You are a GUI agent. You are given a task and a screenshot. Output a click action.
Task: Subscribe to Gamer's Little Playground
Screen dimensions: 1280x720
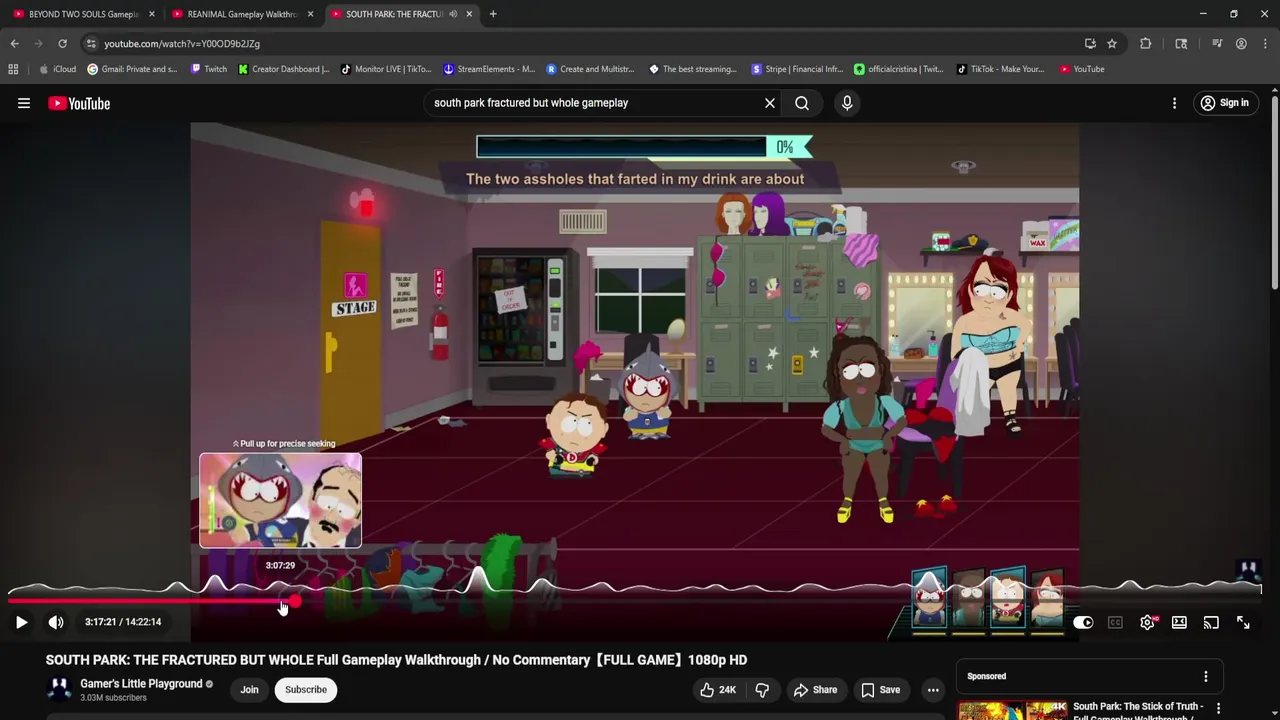[x=306, y=690]
